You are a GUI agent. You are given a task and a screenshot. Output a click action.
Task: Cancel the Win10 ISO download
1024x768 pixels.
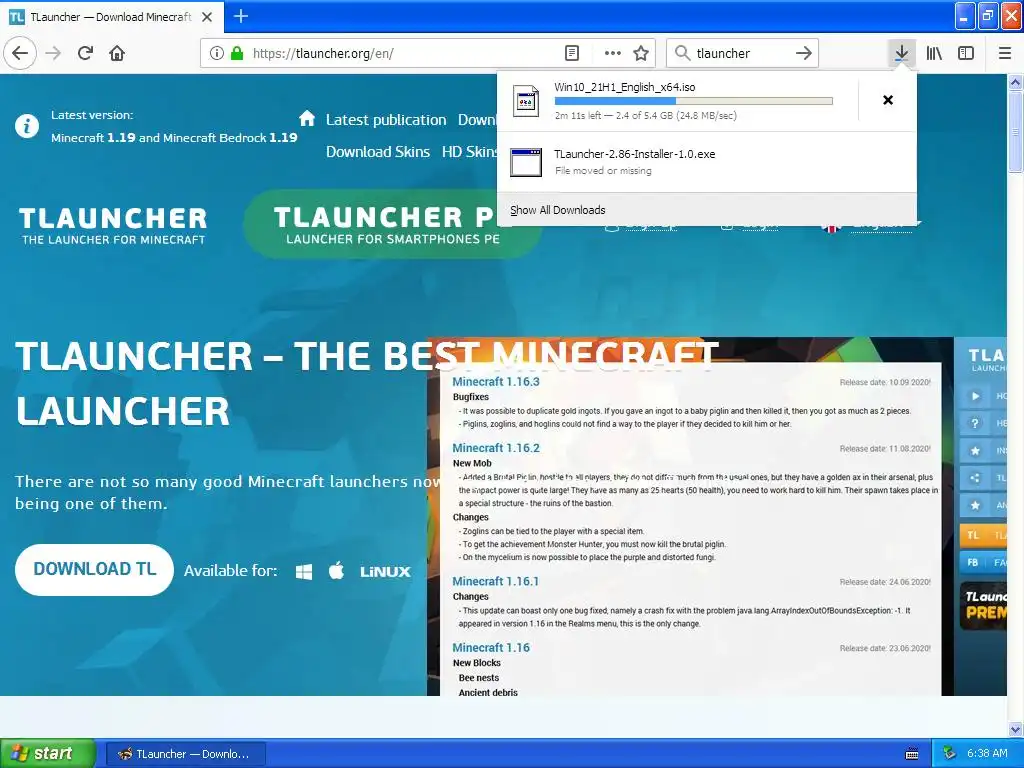(x=888, y=100)
